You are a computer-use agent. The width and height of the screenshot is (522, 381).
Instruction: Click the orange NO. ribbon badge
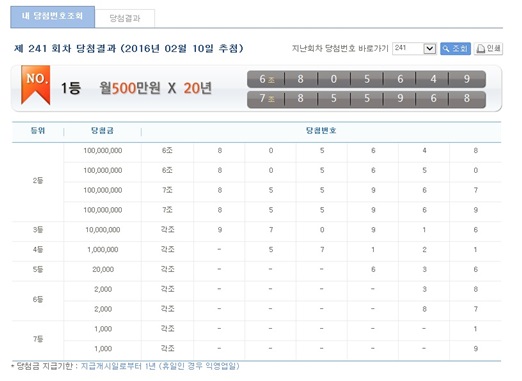(36, 85)
